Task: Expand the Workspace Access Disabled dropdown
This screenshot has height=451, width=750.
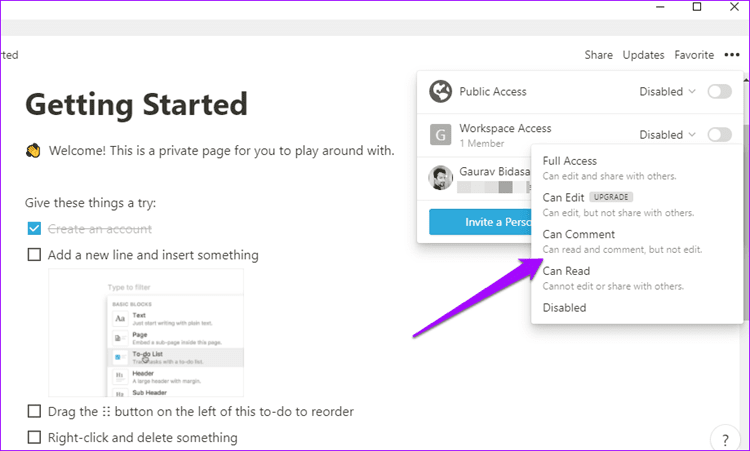Action: (667, 135)
